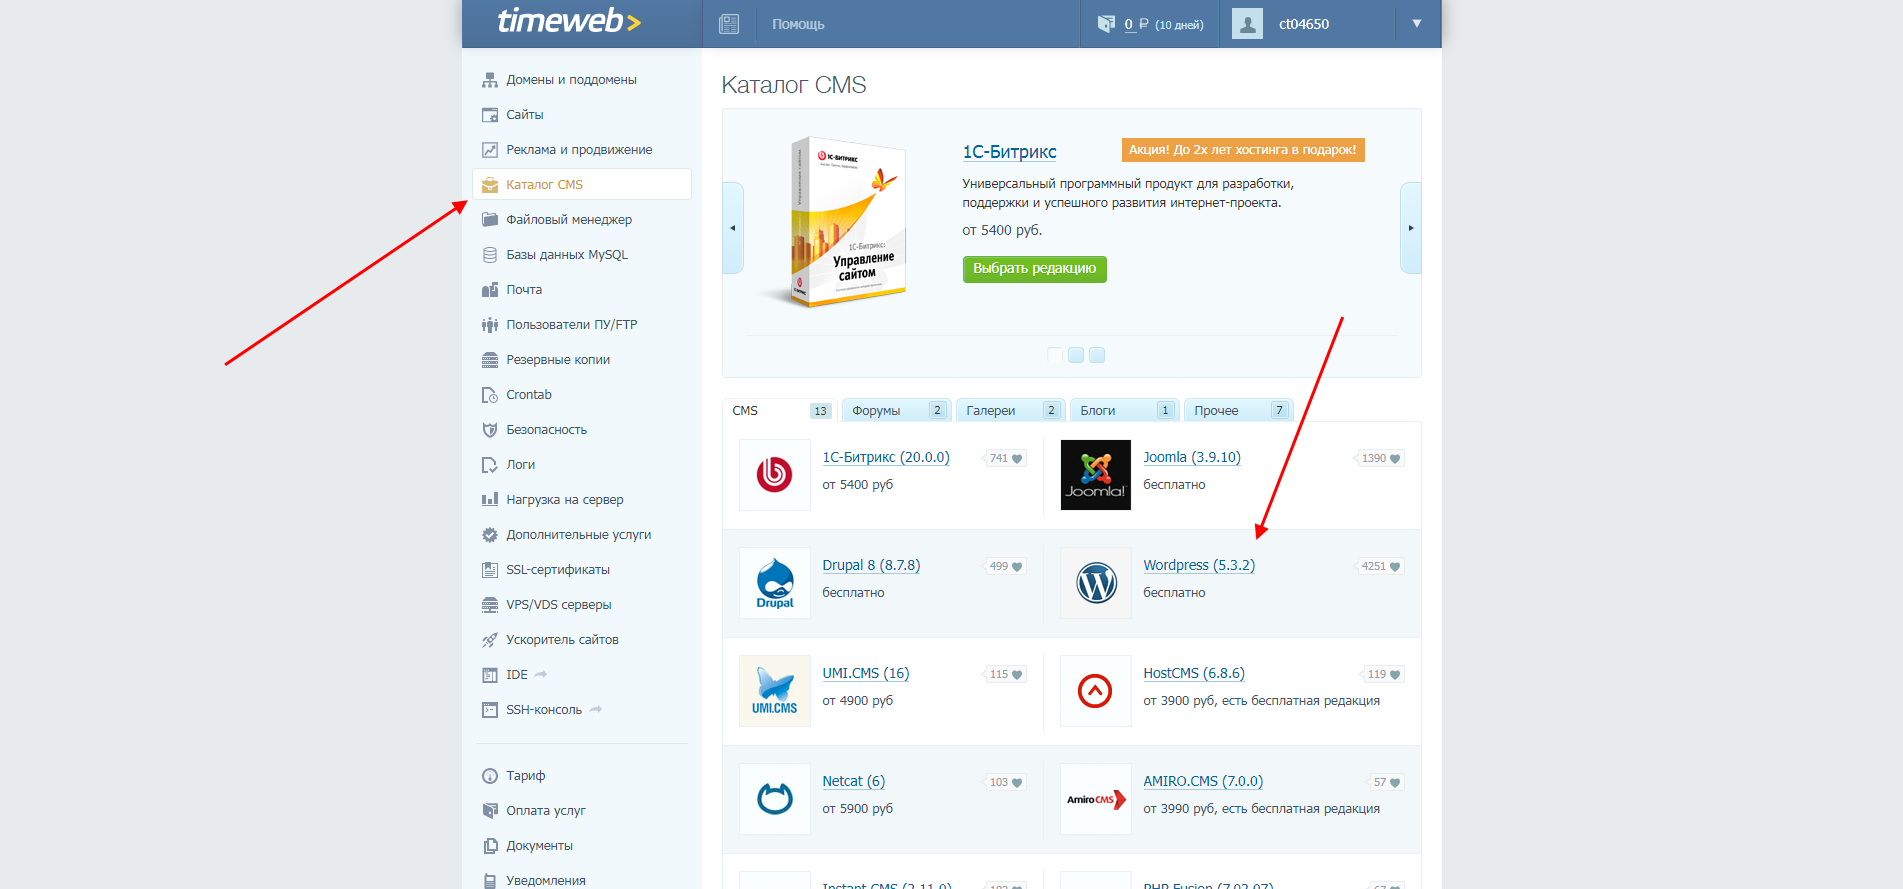Click the Пользователи ПУ/FTP icon
The width and height of the screenshot is (1903, 889).
point(490,325)
